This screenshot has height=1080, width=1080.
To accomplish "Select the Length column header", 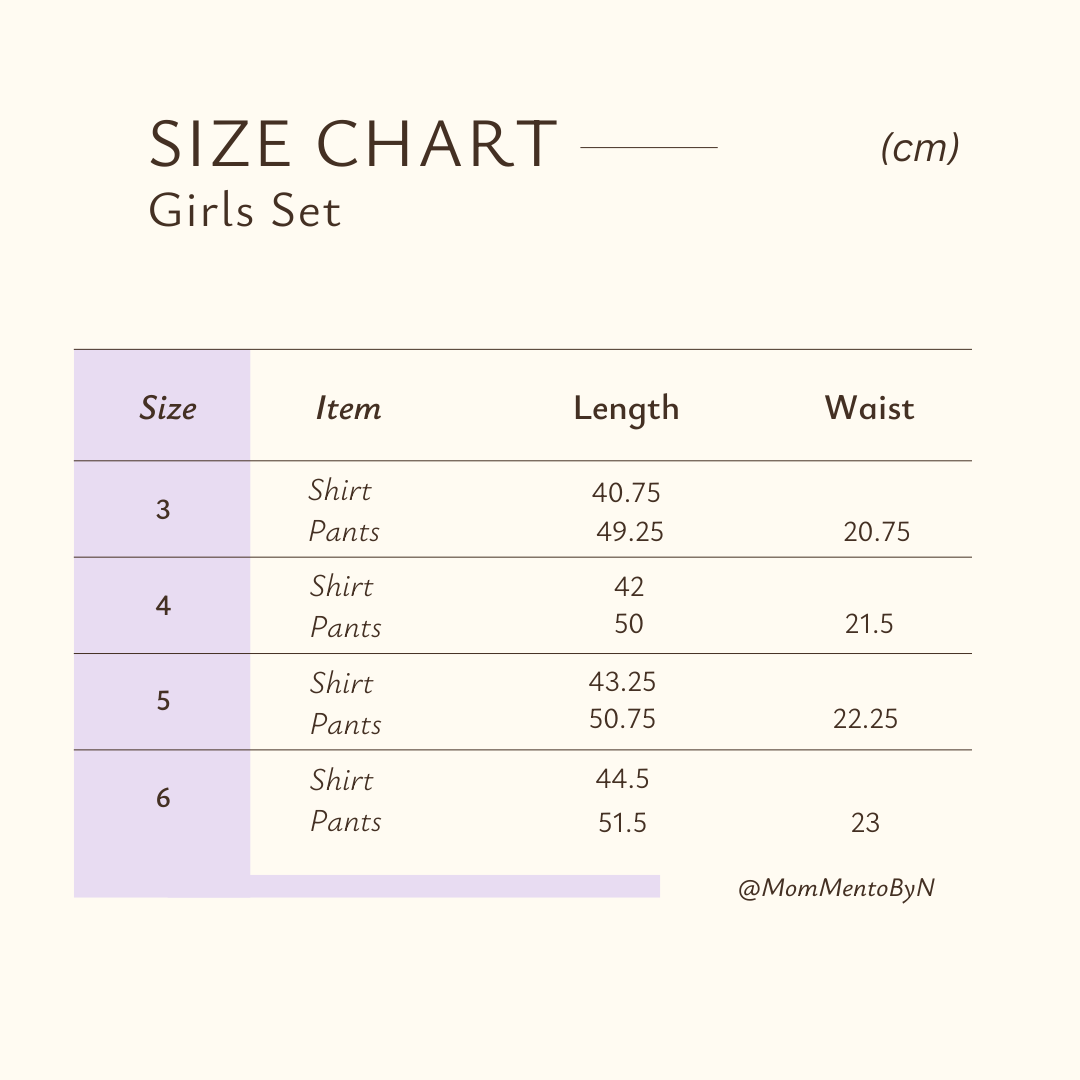I will (x=626, y=408).
